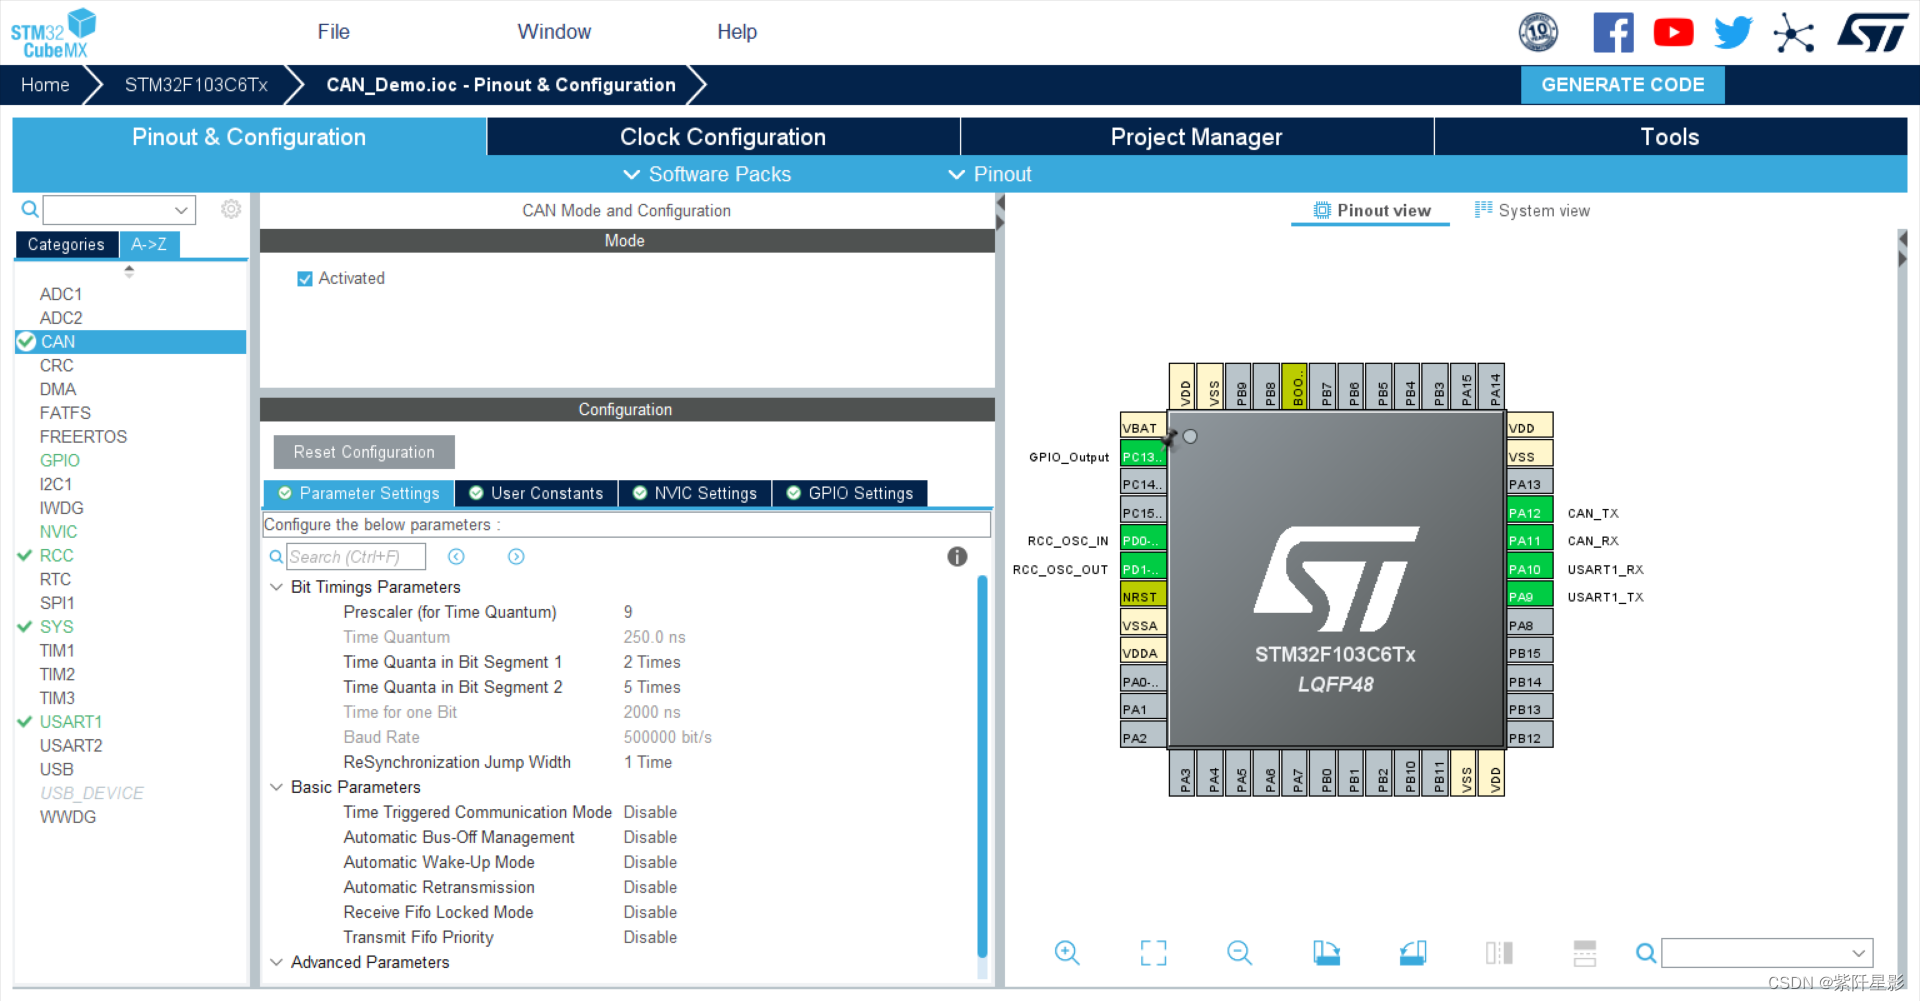Sort peripherals with the A->Z tab
Viewport: 1920px width, 1001px height.
tap(149, 244)
